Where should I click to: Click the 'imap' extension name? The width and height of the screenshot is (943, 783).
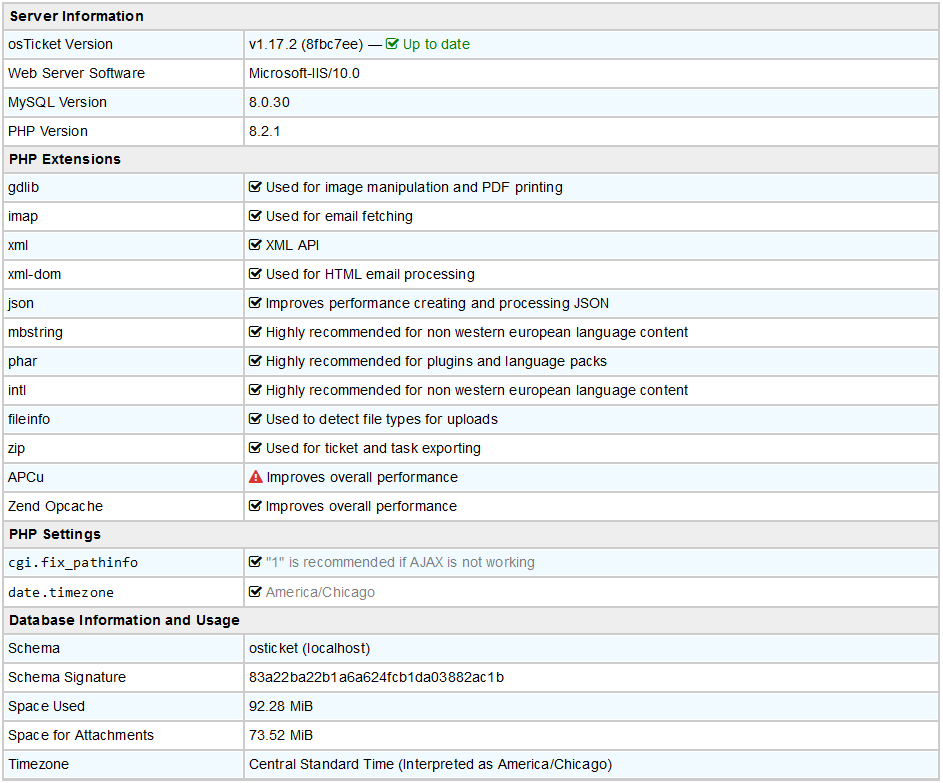pyautogui.click(x=23, y=216)
